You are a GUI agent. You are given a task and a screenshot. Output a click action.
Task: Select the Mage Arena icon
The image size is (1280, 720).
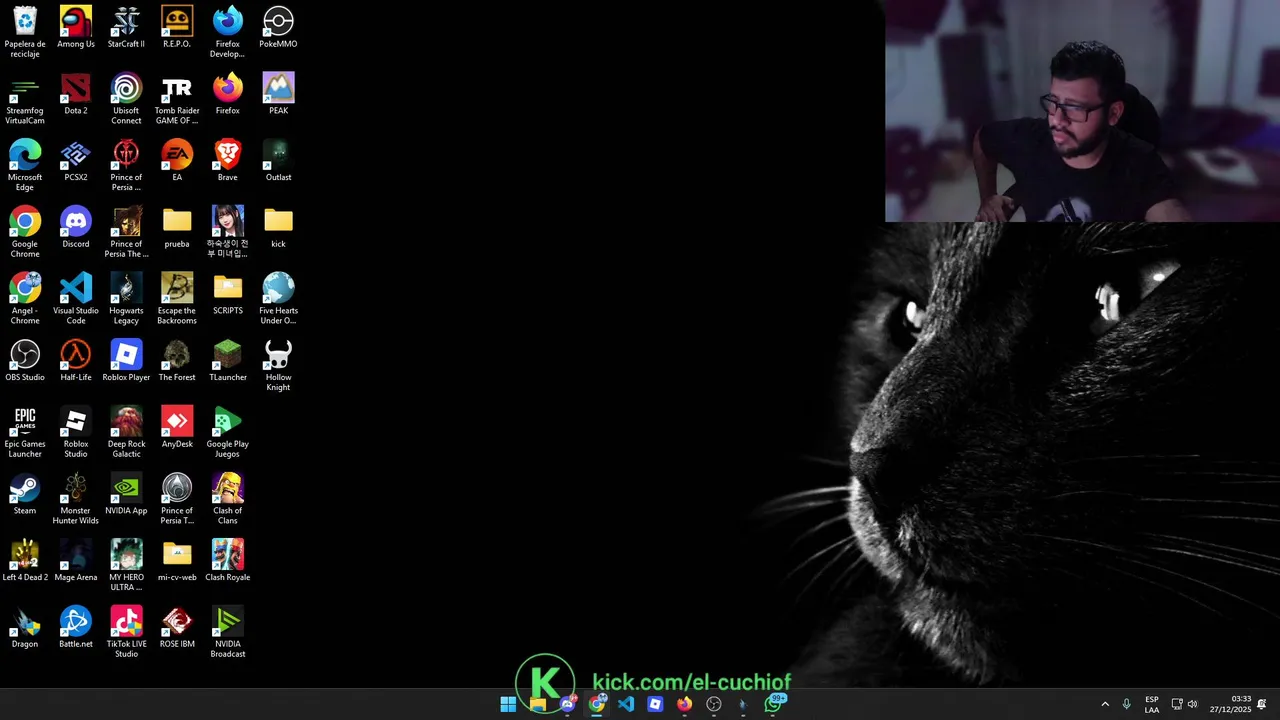click(x=76, y=561)
